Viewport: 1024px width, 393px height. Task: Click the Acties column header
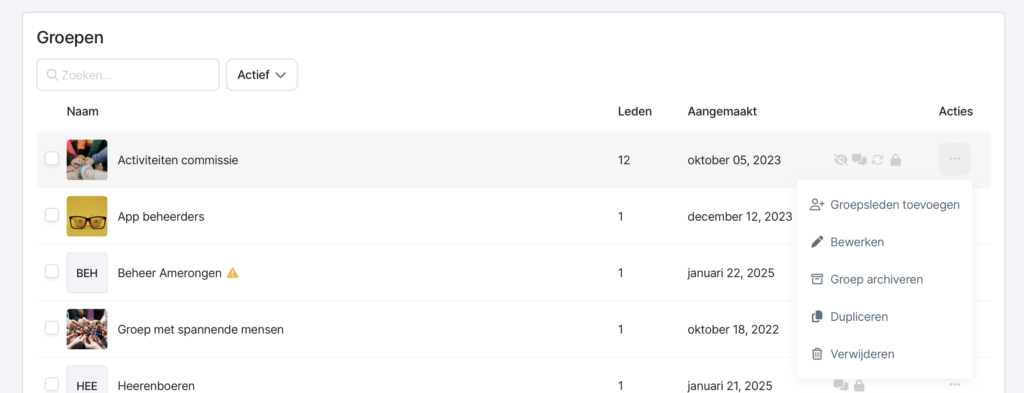tap(956, 112)
